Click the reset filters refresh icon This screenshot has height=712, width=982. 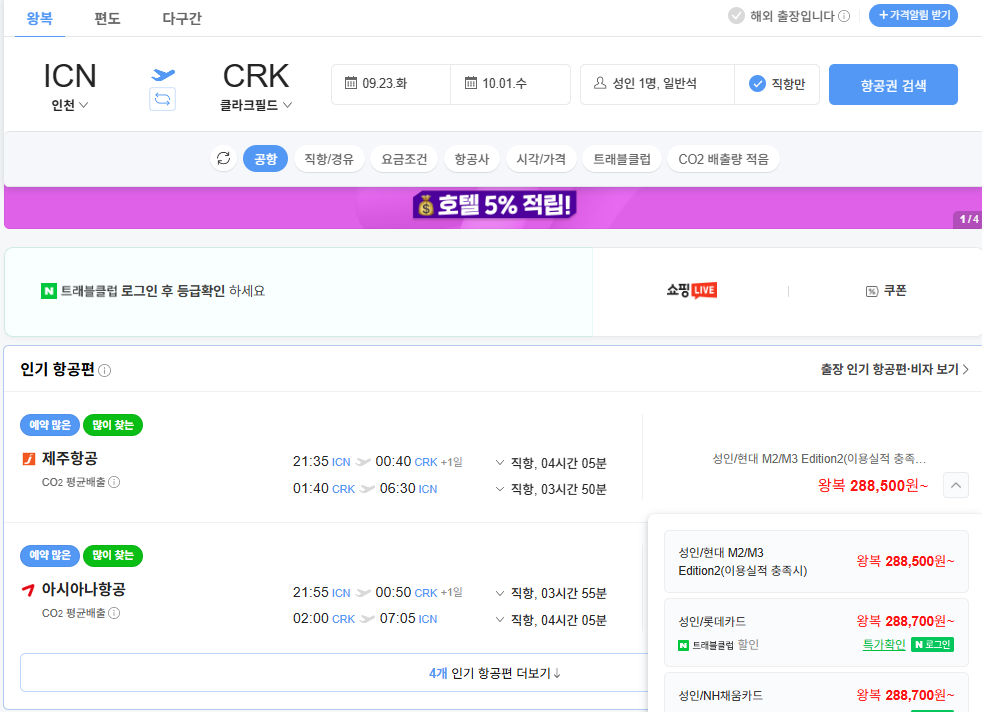point(223,159)
